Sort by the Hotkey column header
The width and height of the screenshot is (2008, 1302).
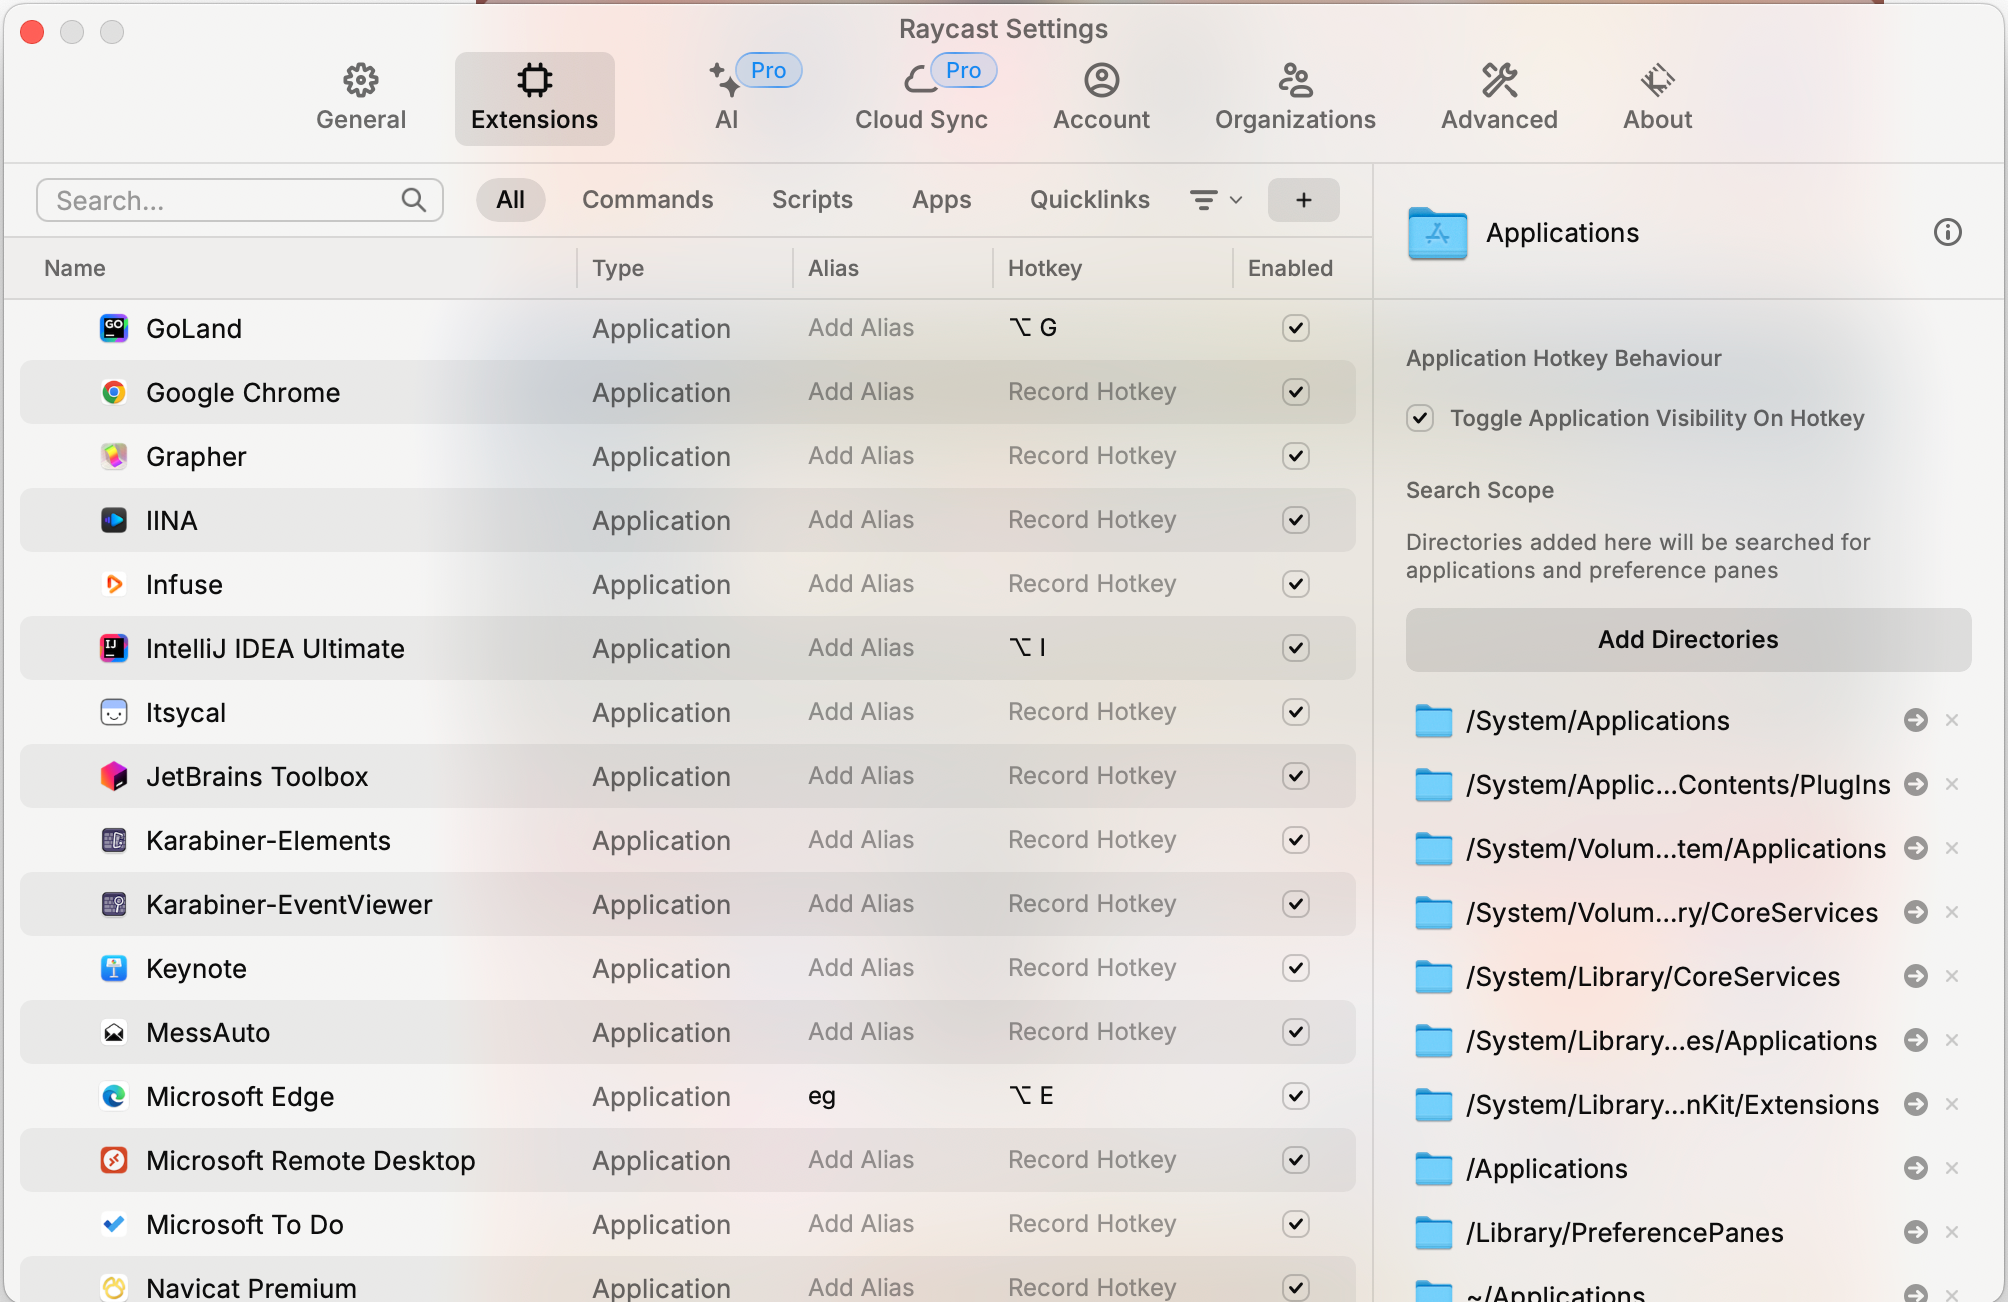(x=1045, y=268)
